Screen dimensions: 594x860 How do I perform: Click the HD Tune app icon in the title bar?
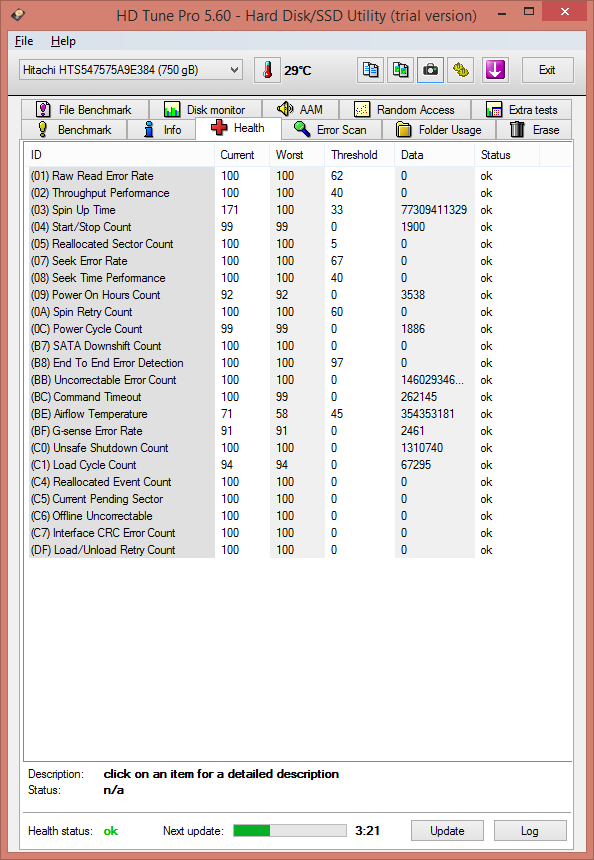(x=18, y=14)
